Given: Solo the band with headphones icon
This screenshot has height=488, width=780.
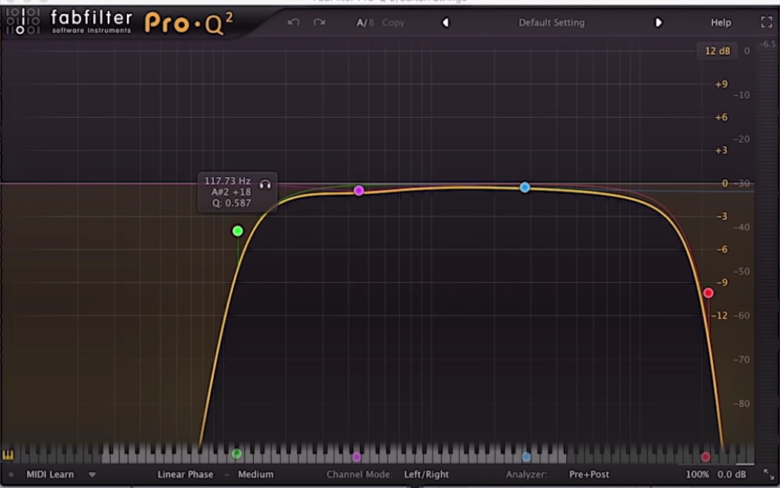Looking at the screenshot, I should (265, 185).
